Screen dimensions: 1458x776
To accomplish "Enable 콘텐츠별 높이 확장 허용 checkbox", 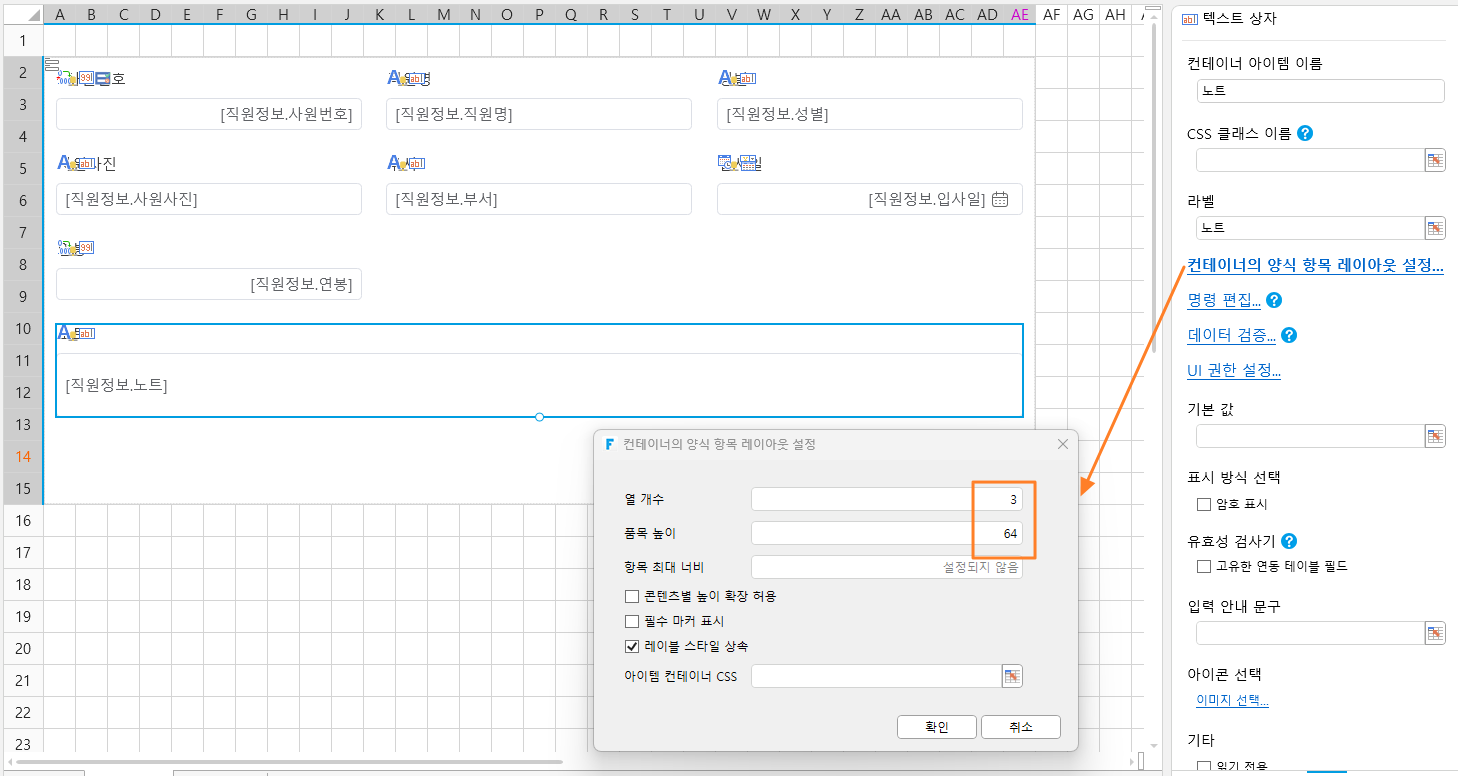I will click(632, 596).
